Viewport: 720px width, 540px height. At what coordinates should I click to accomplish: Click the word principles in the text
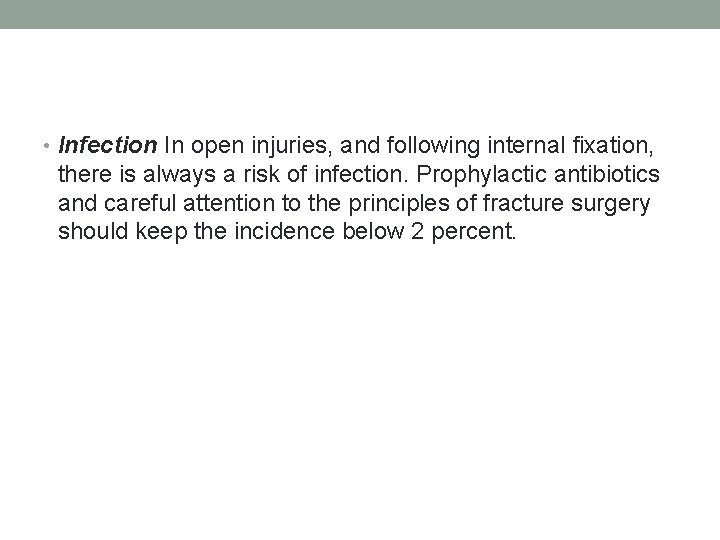[x=399, y=204]
